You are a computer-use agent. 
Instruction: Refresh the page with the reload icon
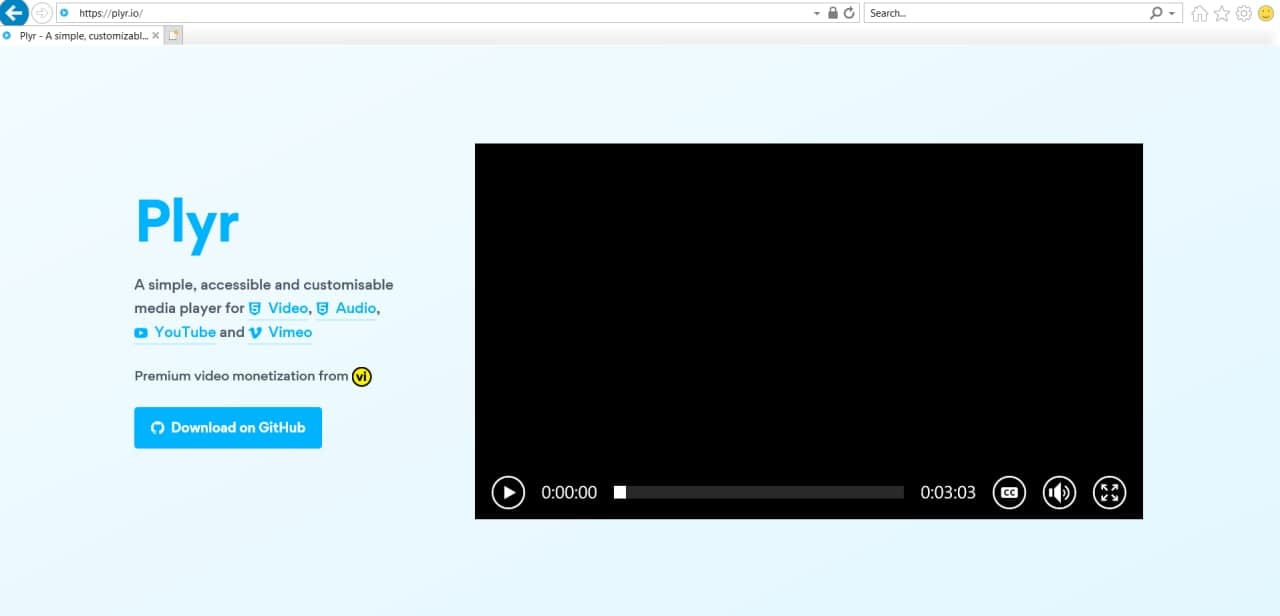coord(849,13)
